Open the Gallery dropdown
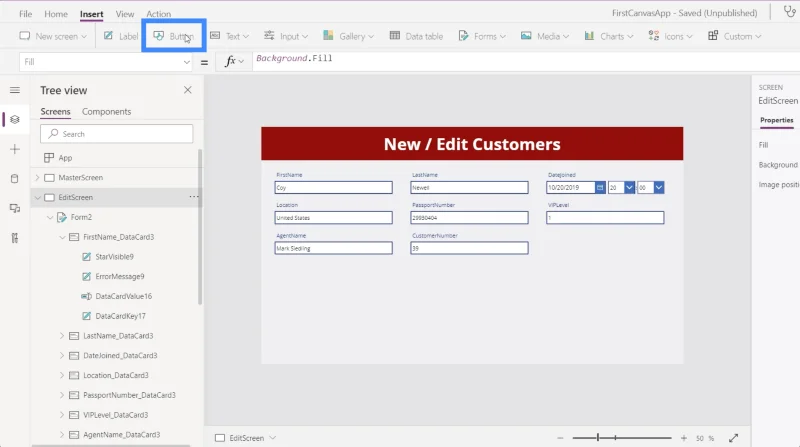Viewport: 800px width, 447px height. [x=348, y=36]
